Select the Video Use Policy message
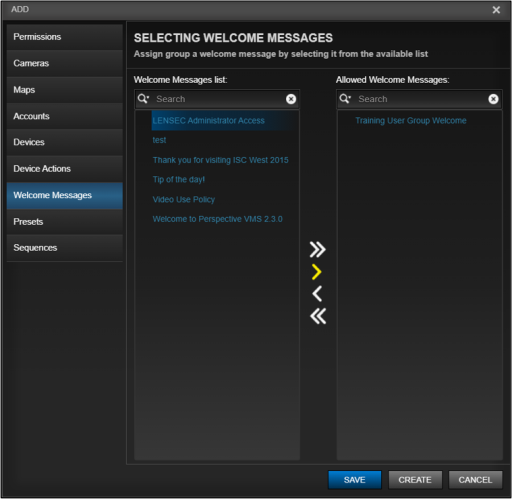Screen dimensions: 512x499 pyautogui.click(x=184, y=199)
